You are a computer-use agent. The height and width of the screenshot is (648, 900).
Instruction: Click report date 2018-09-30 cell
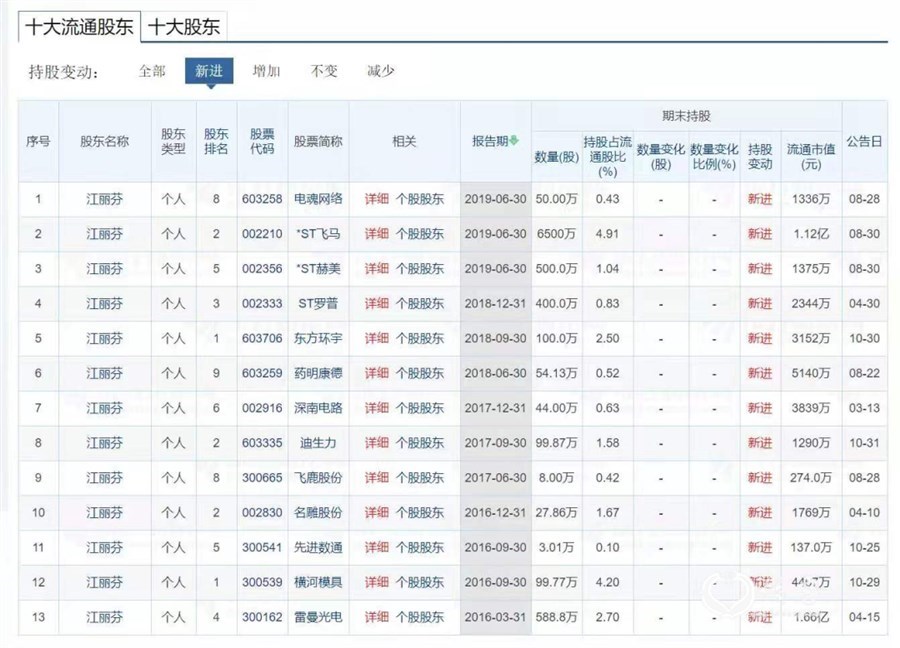(495, 339)
